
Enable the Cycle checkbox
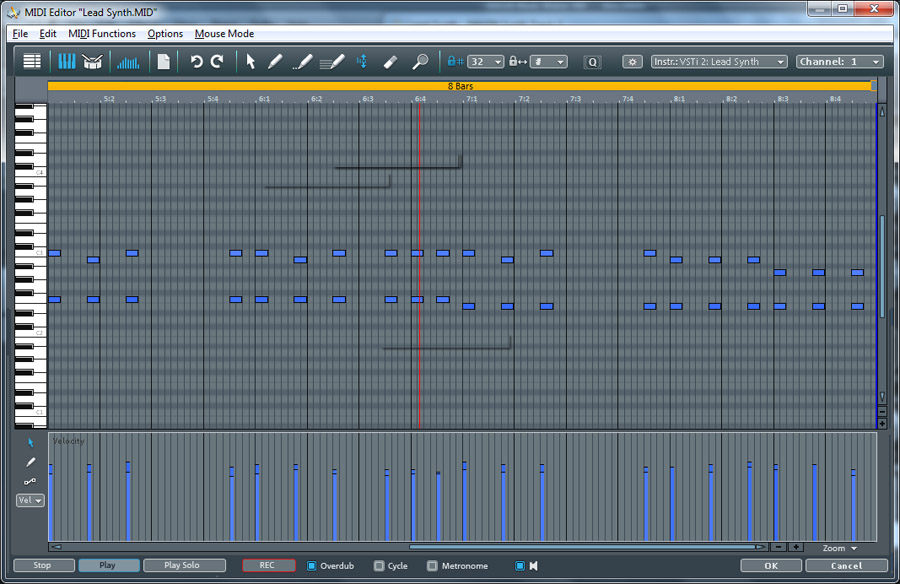(379, 566)
